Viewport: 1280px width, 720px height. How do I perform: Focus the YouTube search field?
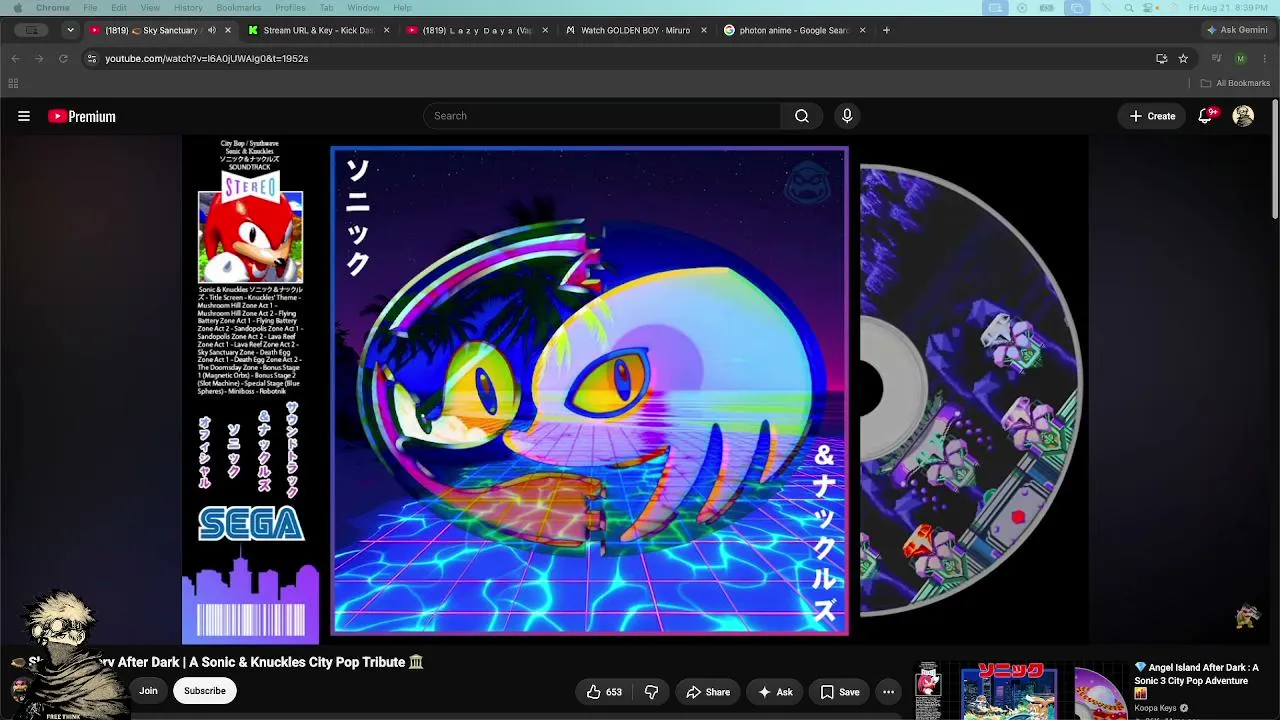coord(602,116)
